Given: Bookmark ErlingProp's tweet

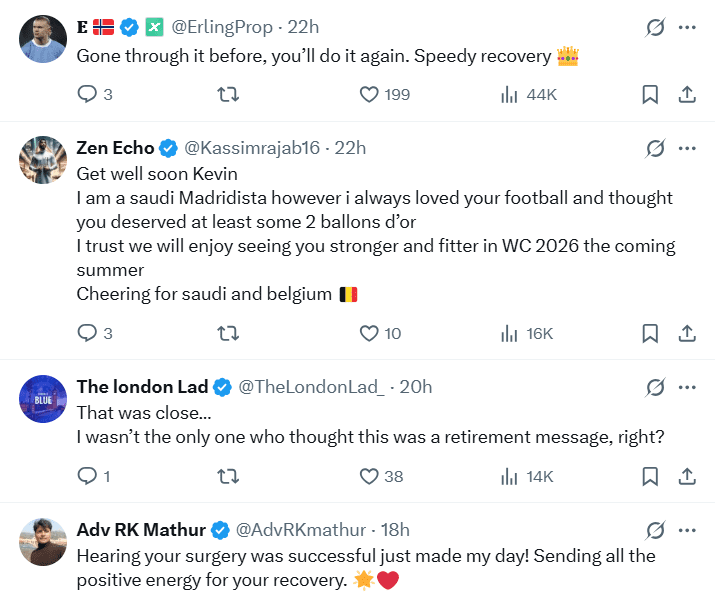Looking at the screenshot, I should pyautogui.click(x=650, y=94).
